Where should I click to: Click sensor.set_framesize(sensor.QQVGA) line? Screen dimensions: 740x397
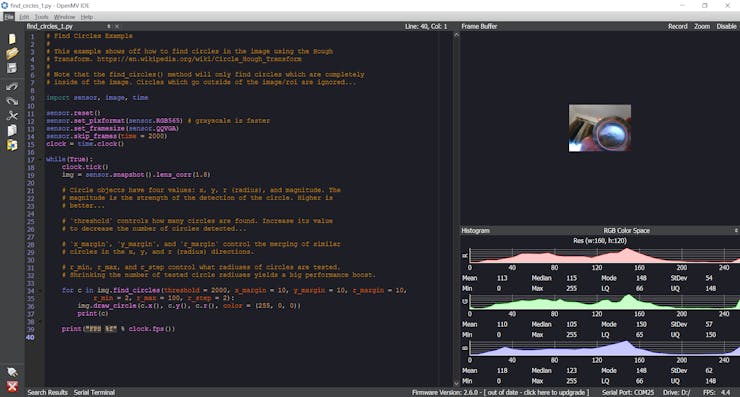pyautogui.click(x=112, y=128)
